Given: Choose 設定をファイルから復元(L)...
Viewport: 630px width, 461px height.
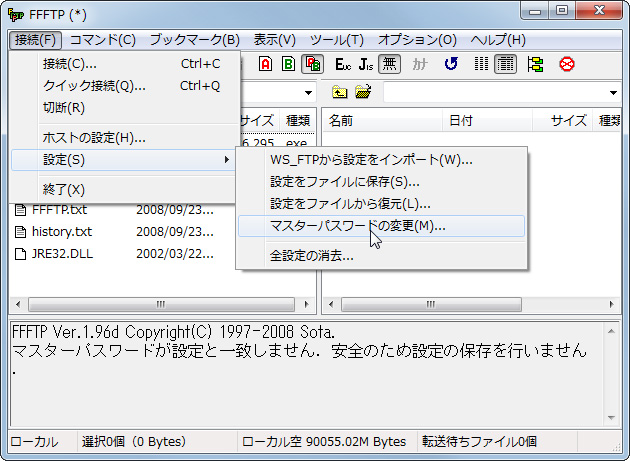Looking at the screenshot, I should coord(381,204).
